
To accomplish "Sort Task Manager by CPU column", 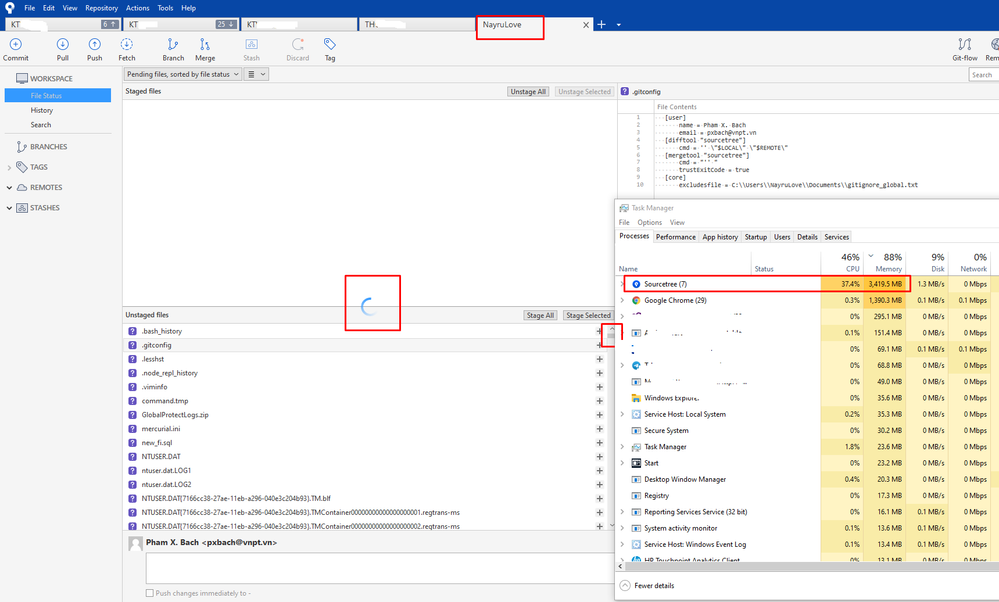I will (842, 262).
